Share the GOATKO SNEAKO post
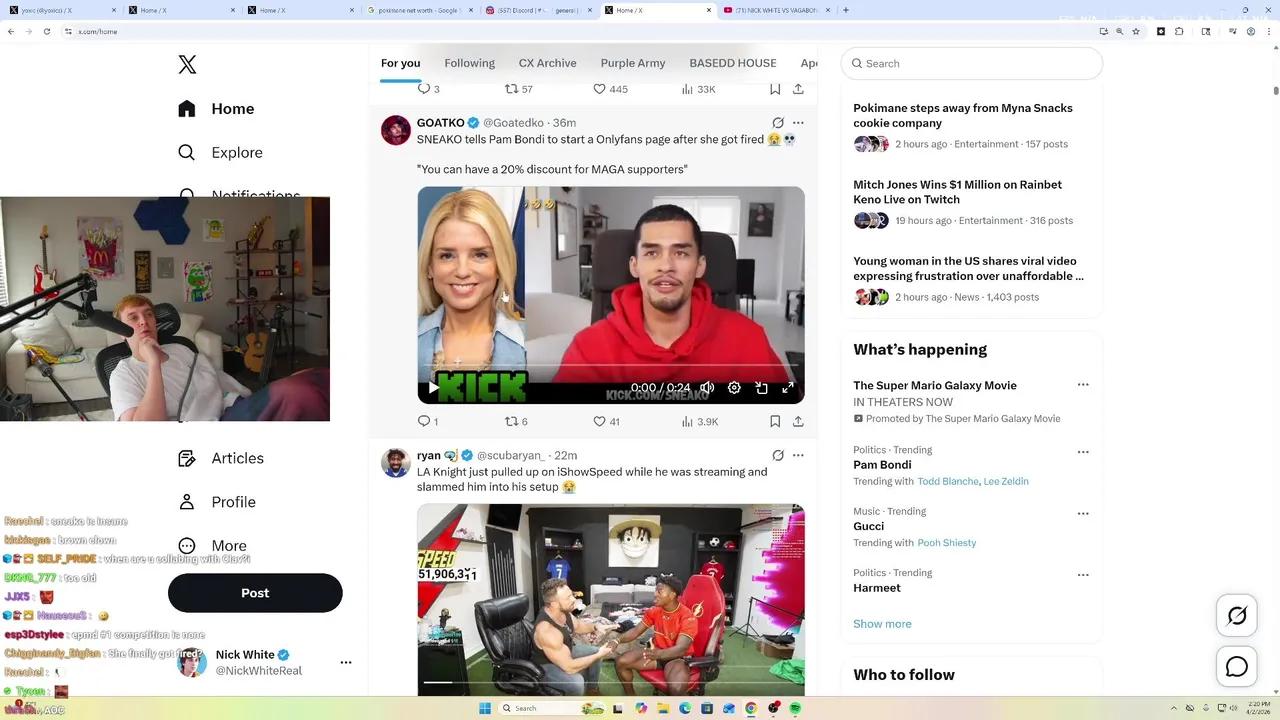The width and height of the screenshot is (1280, 720). point(798,421)
